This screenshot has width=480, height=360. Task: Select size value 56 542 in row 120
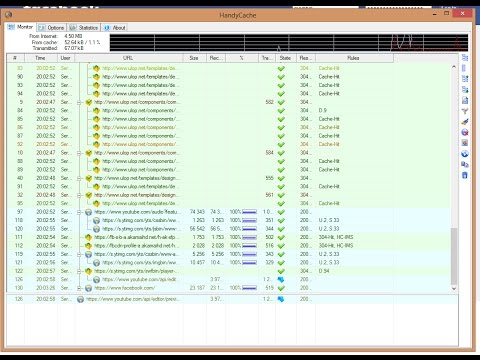[197, 229]
